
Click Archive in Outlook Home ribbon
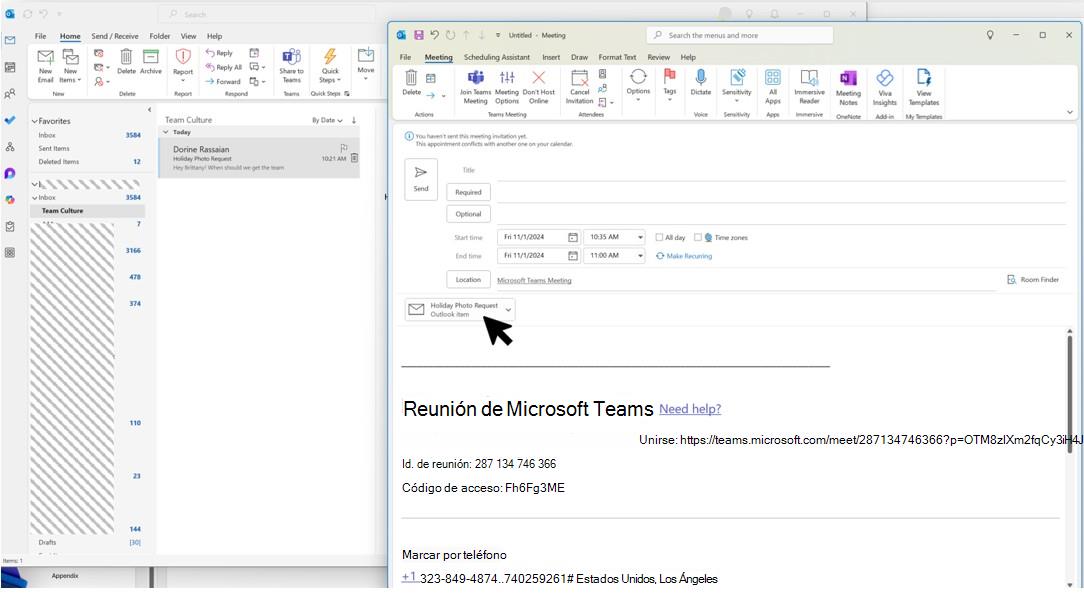coord(151,62)
